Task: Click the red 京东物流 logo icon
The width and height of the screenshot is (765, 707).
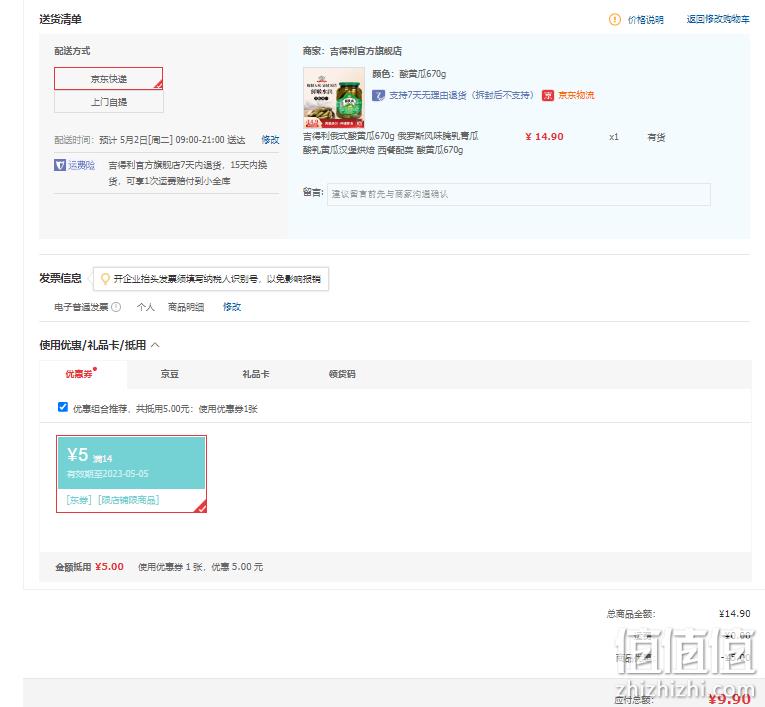Action: (548, 95)
